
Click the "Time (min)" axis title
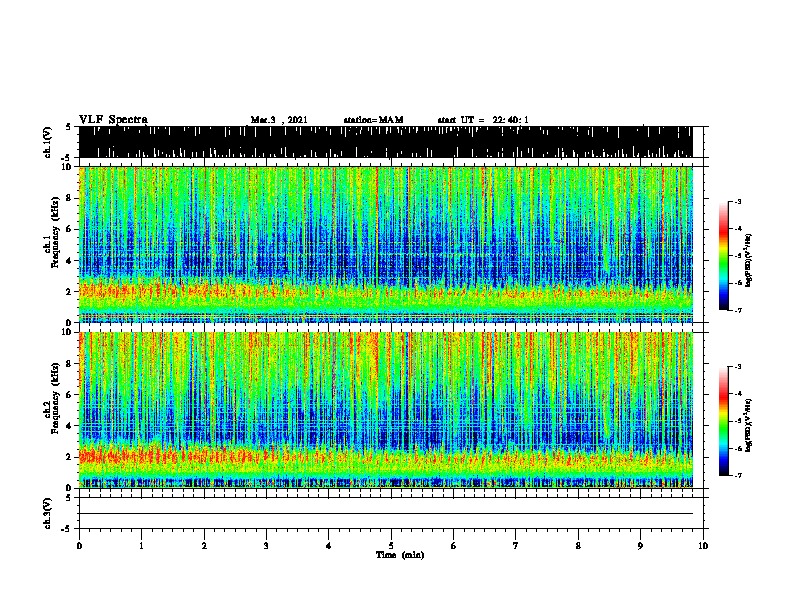click(400, 555)
